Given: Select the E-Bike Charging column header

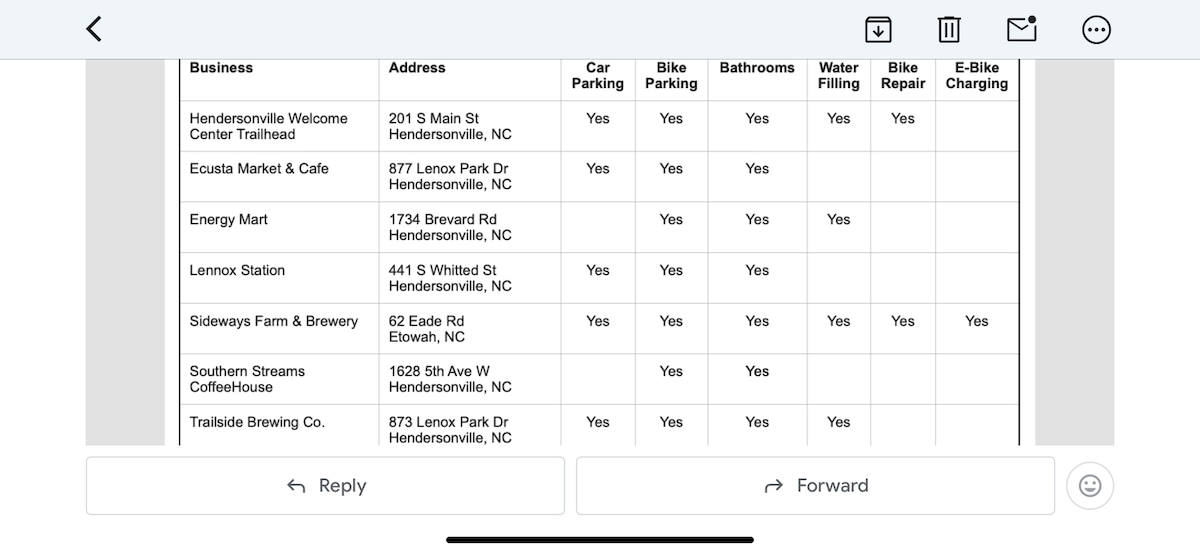Looking at the screenshot, I should [x=977, y=76].
